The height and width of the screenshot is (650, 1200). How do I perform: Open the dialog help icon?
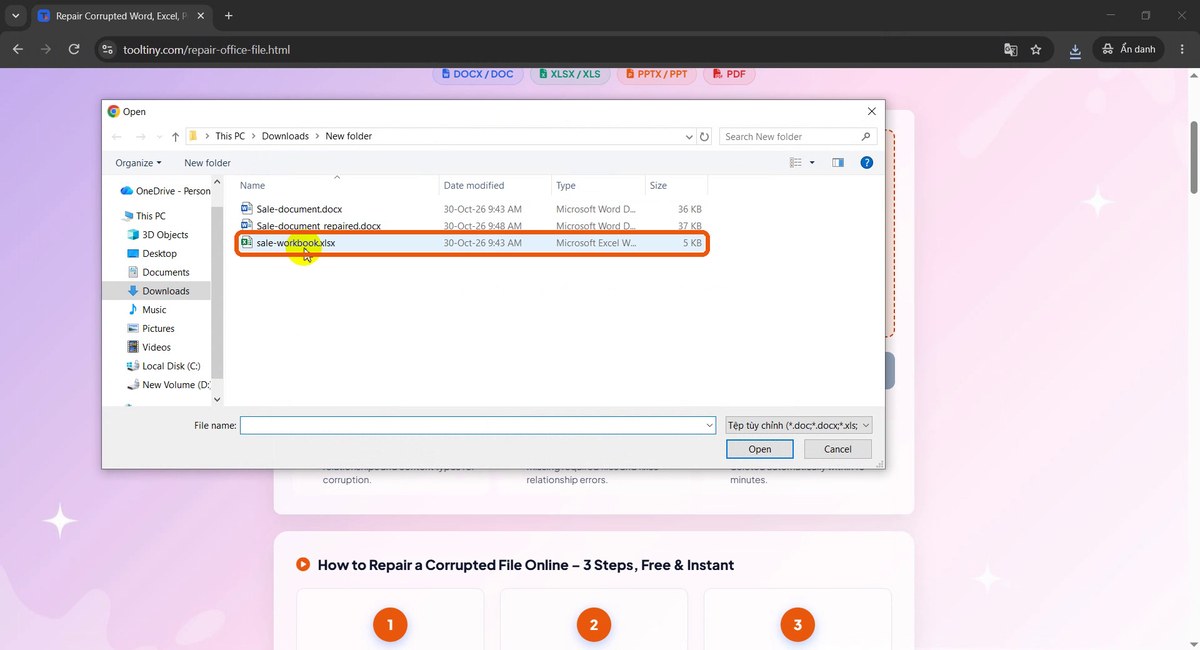click(x=867, y=162)
